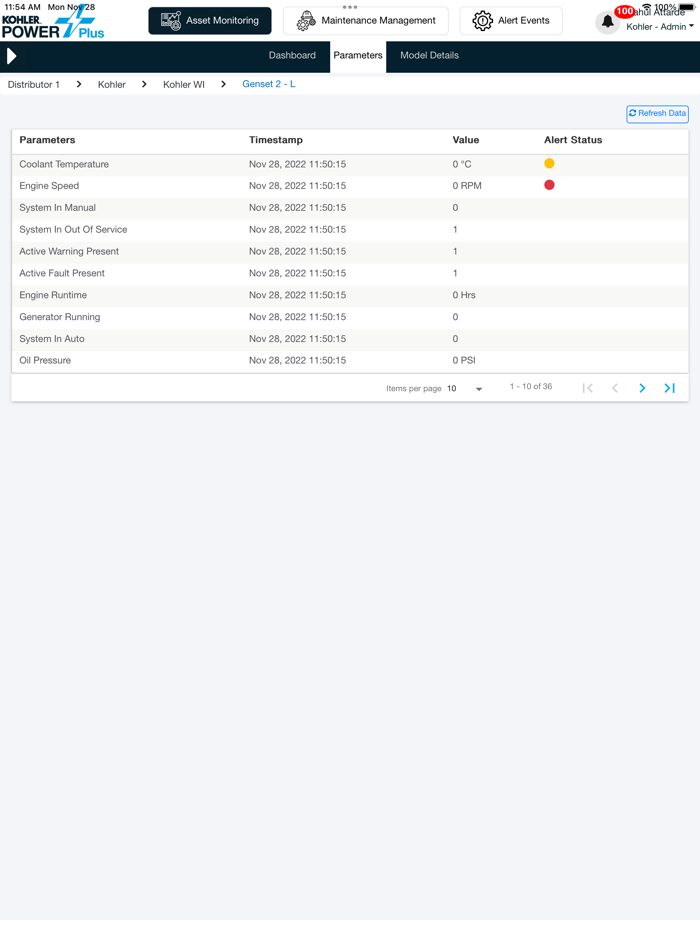Click the notification bell icon
Viewport: 700px width, 934px height.
click(x=607, y=22)
